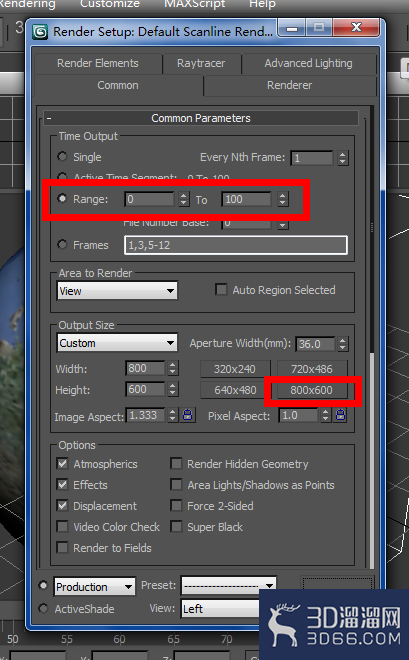The height and width of the screenshot is (660, 409).
Task: Adjust the Height spinner arrows
Action: tap(173, 389)
